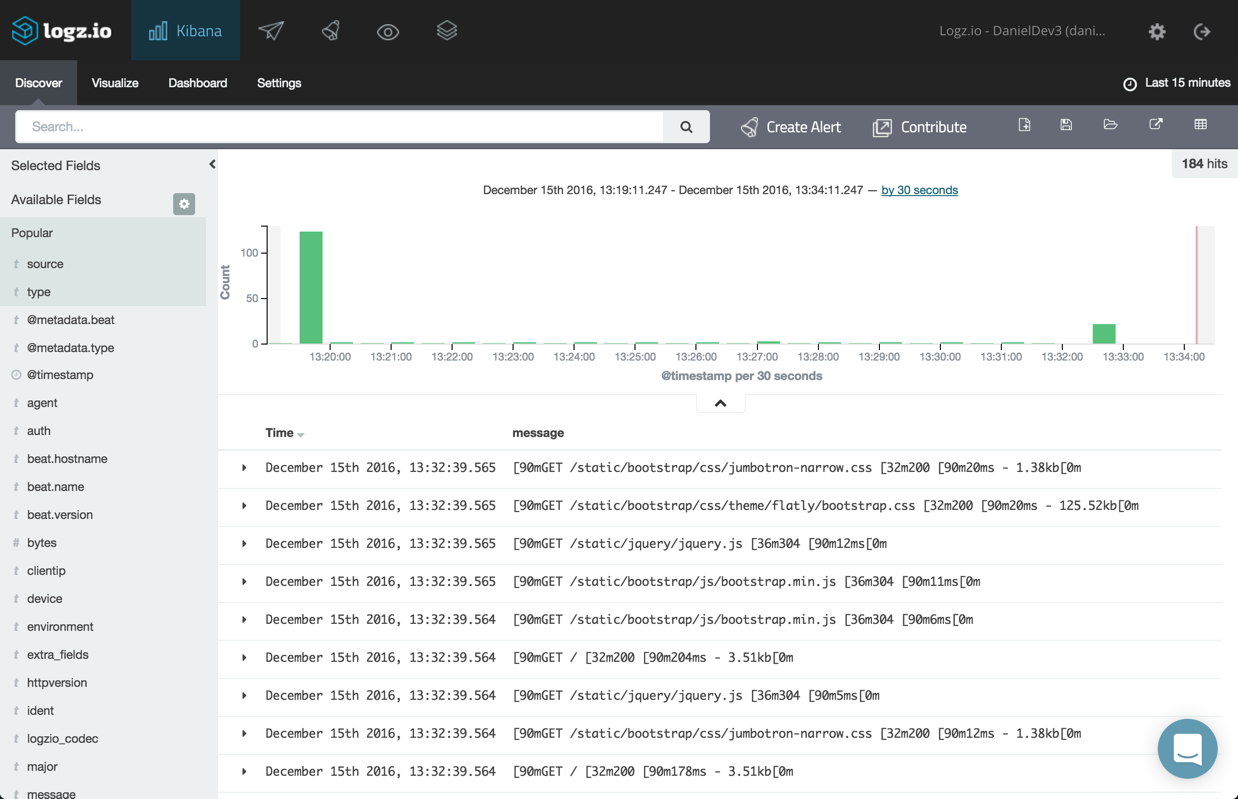Image resolution: width=1238 pixels, height=799 pixels.
Task: Switch to the Visualize tab
Action: point(115,83)
